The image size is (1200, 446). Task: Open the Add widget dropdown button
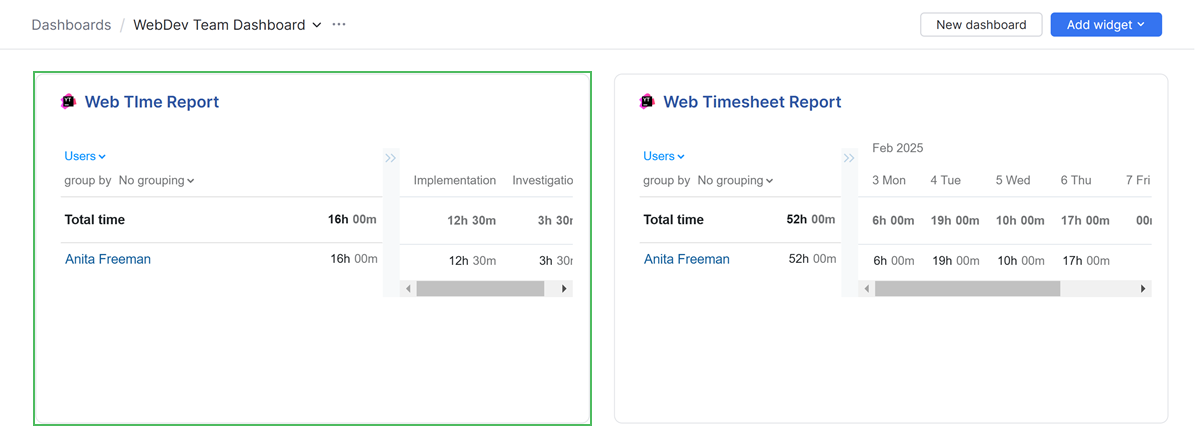(x=1105, y=25)
